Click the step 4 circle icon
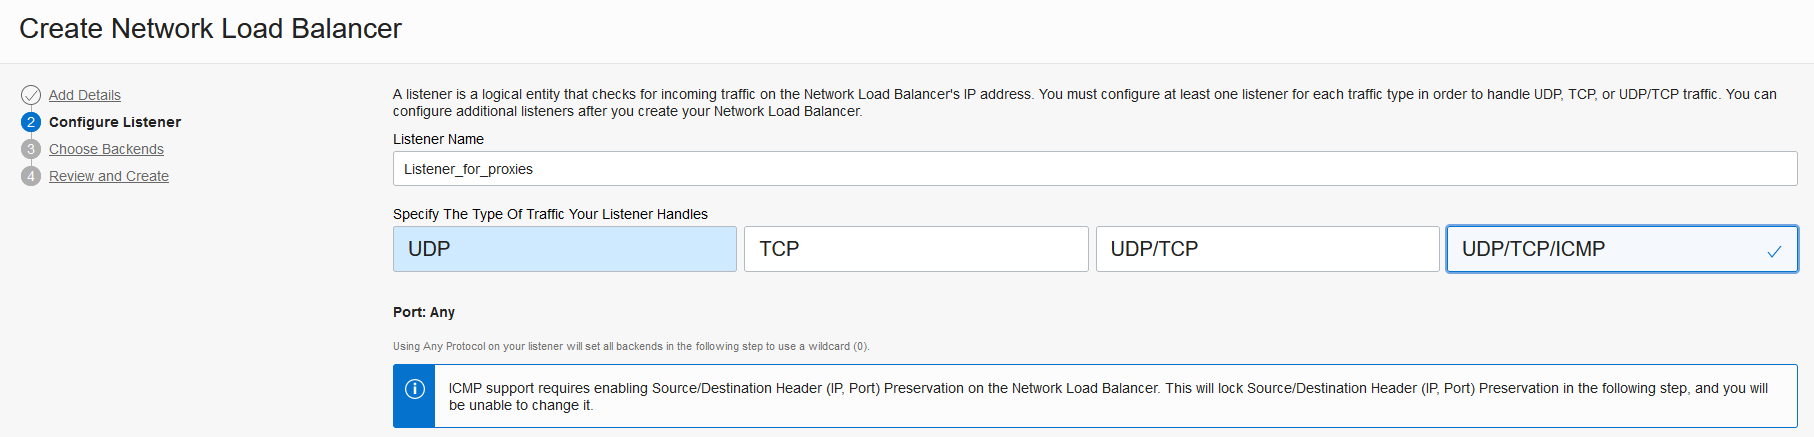The image size is (1814, 437). click(31, 176)
